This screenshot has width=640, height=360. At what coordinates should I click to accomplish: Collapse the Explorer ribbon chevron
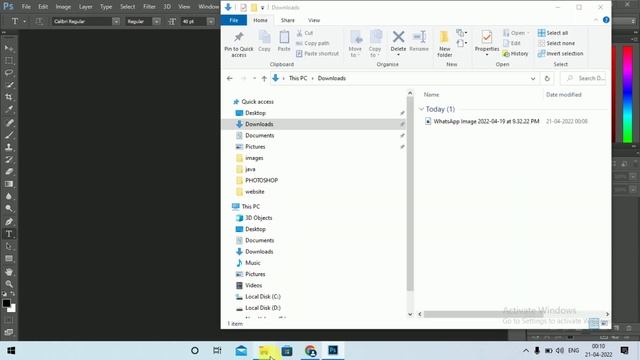[x=596, y=20]
